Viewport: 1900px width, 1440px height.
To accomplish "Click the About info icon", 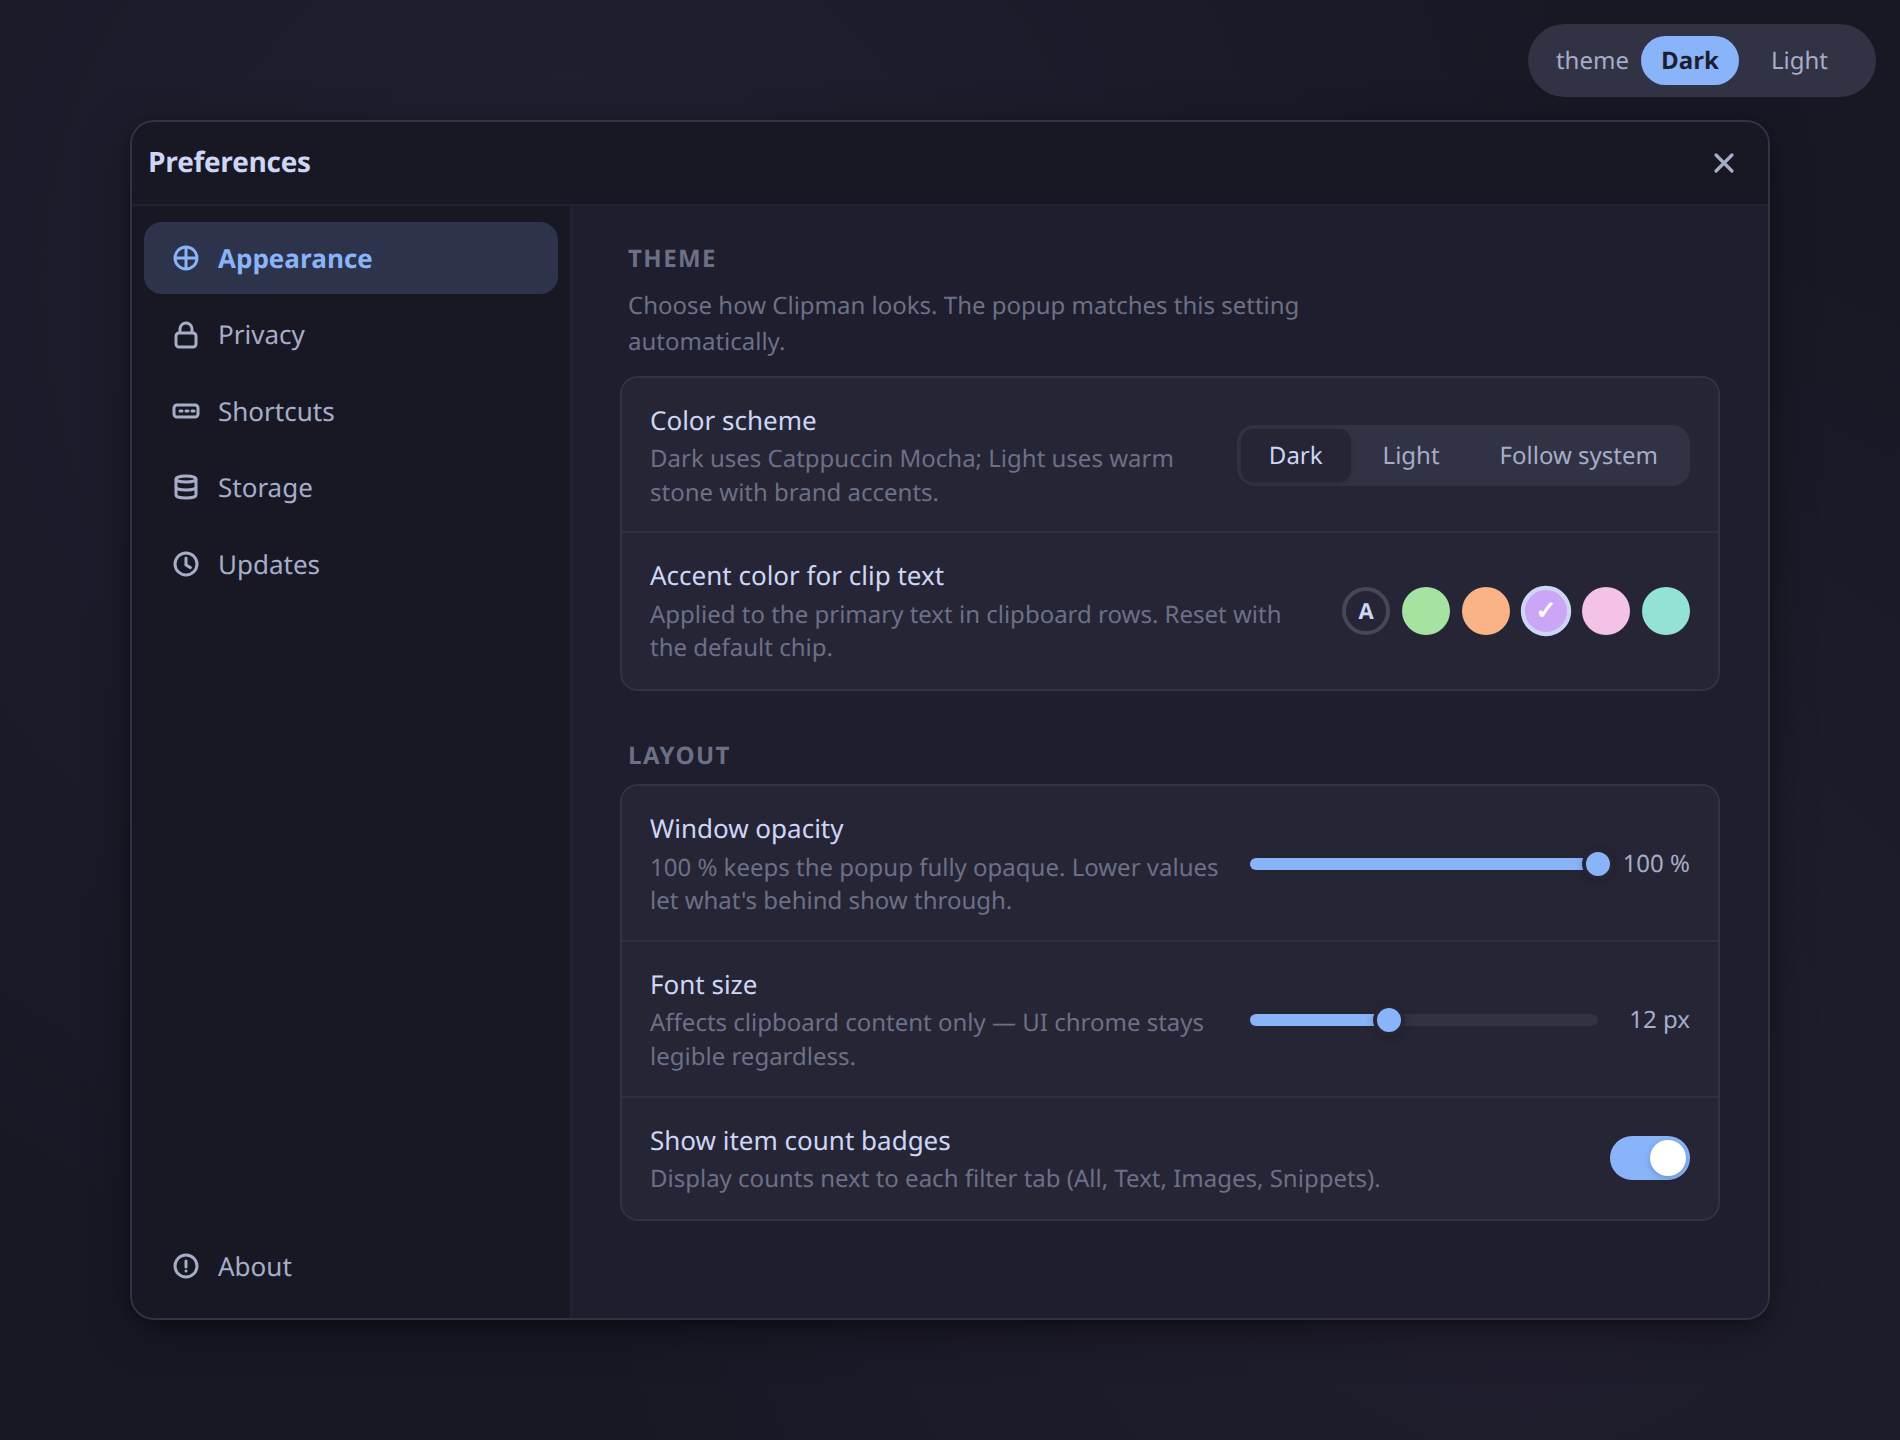I will pyautogui.click(x=186, y=1266).
